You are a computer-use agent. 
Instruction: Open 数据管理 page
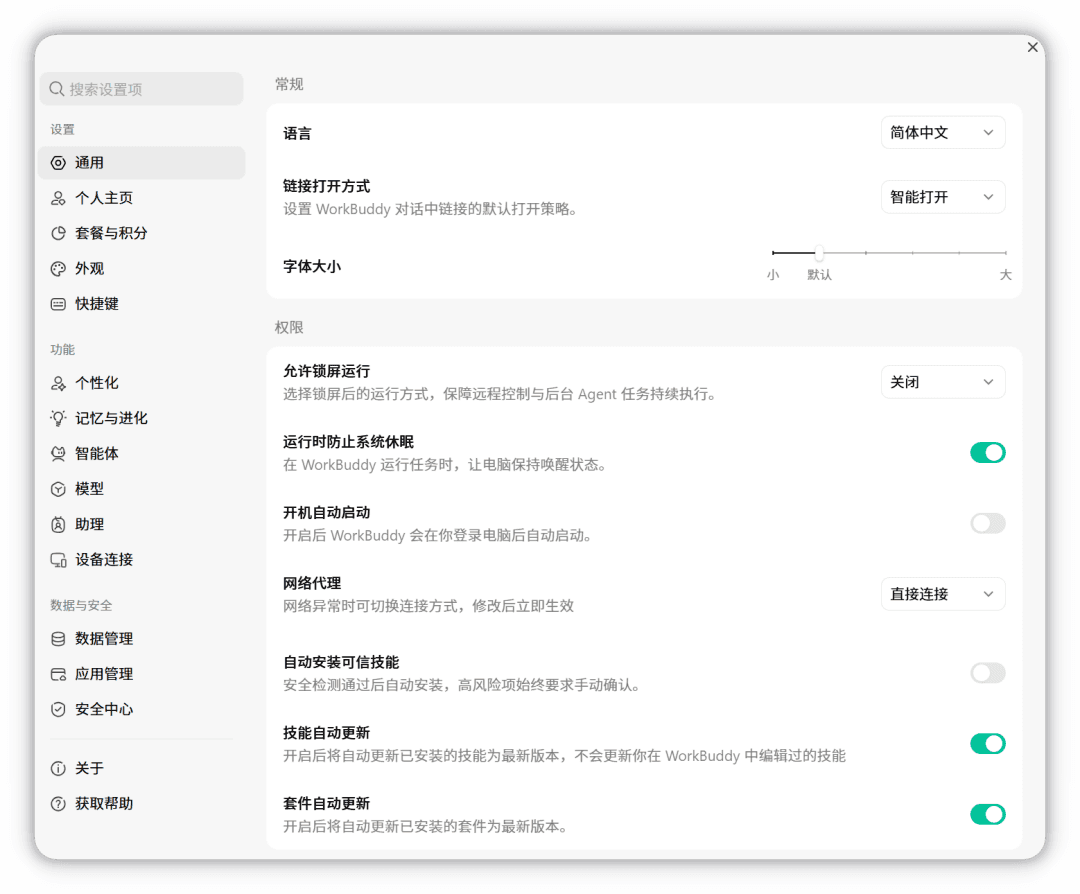[x=142, y=638]
